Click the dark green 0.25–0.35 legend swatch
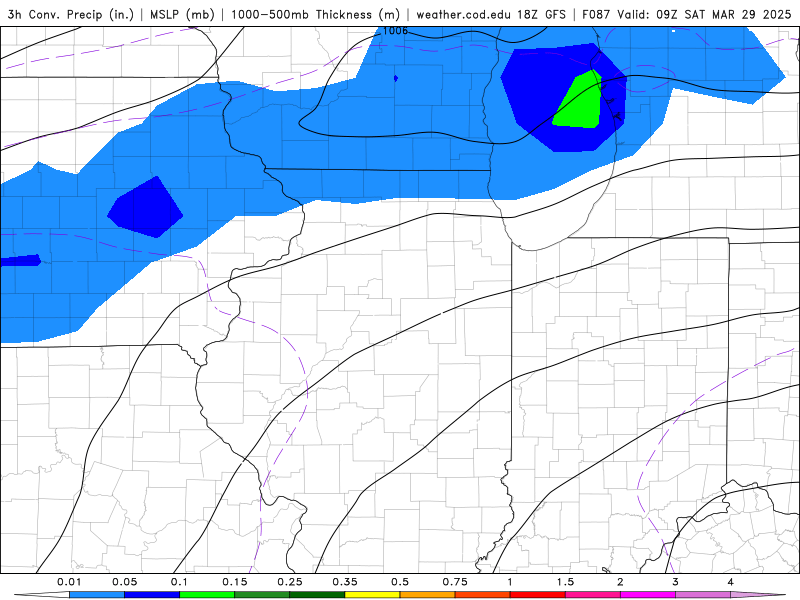 pos(317,595)
